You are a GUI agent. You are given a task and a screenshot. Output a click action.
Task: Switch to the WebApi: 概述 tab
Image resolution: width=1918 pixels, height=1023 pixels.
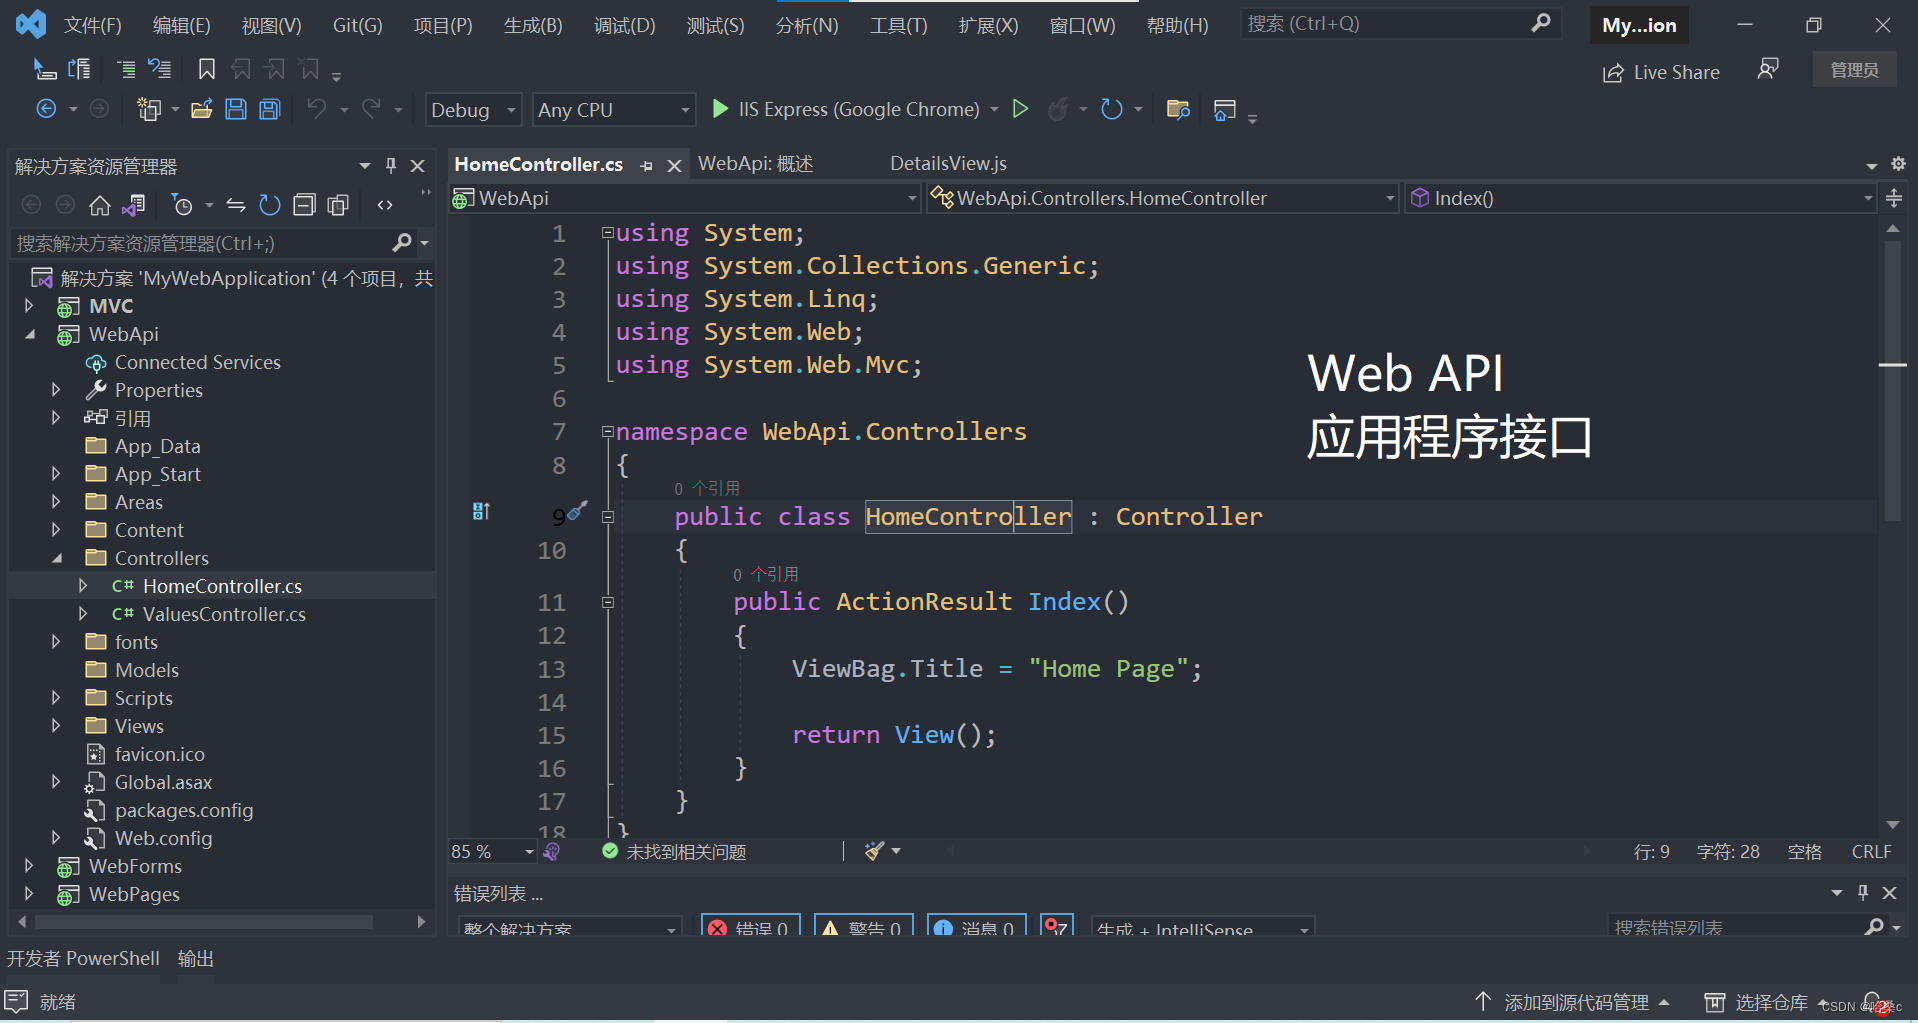(x=756, y=163)
